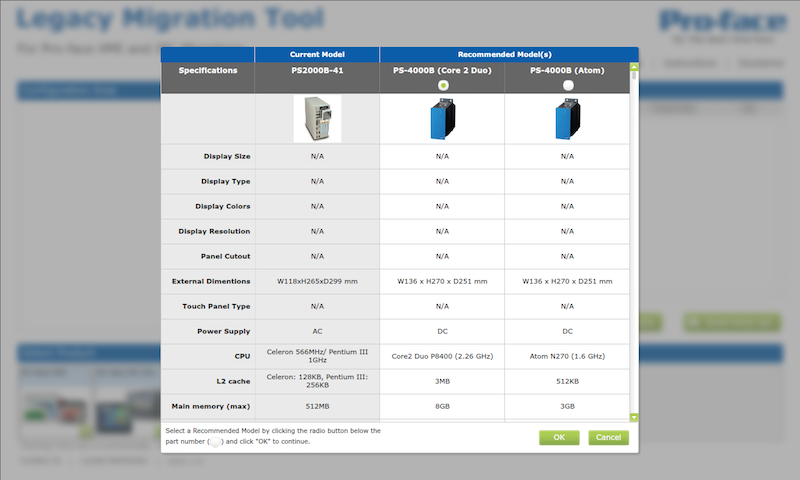Click the L2 cache row label
800x480 pixels.
pos(233,382)
